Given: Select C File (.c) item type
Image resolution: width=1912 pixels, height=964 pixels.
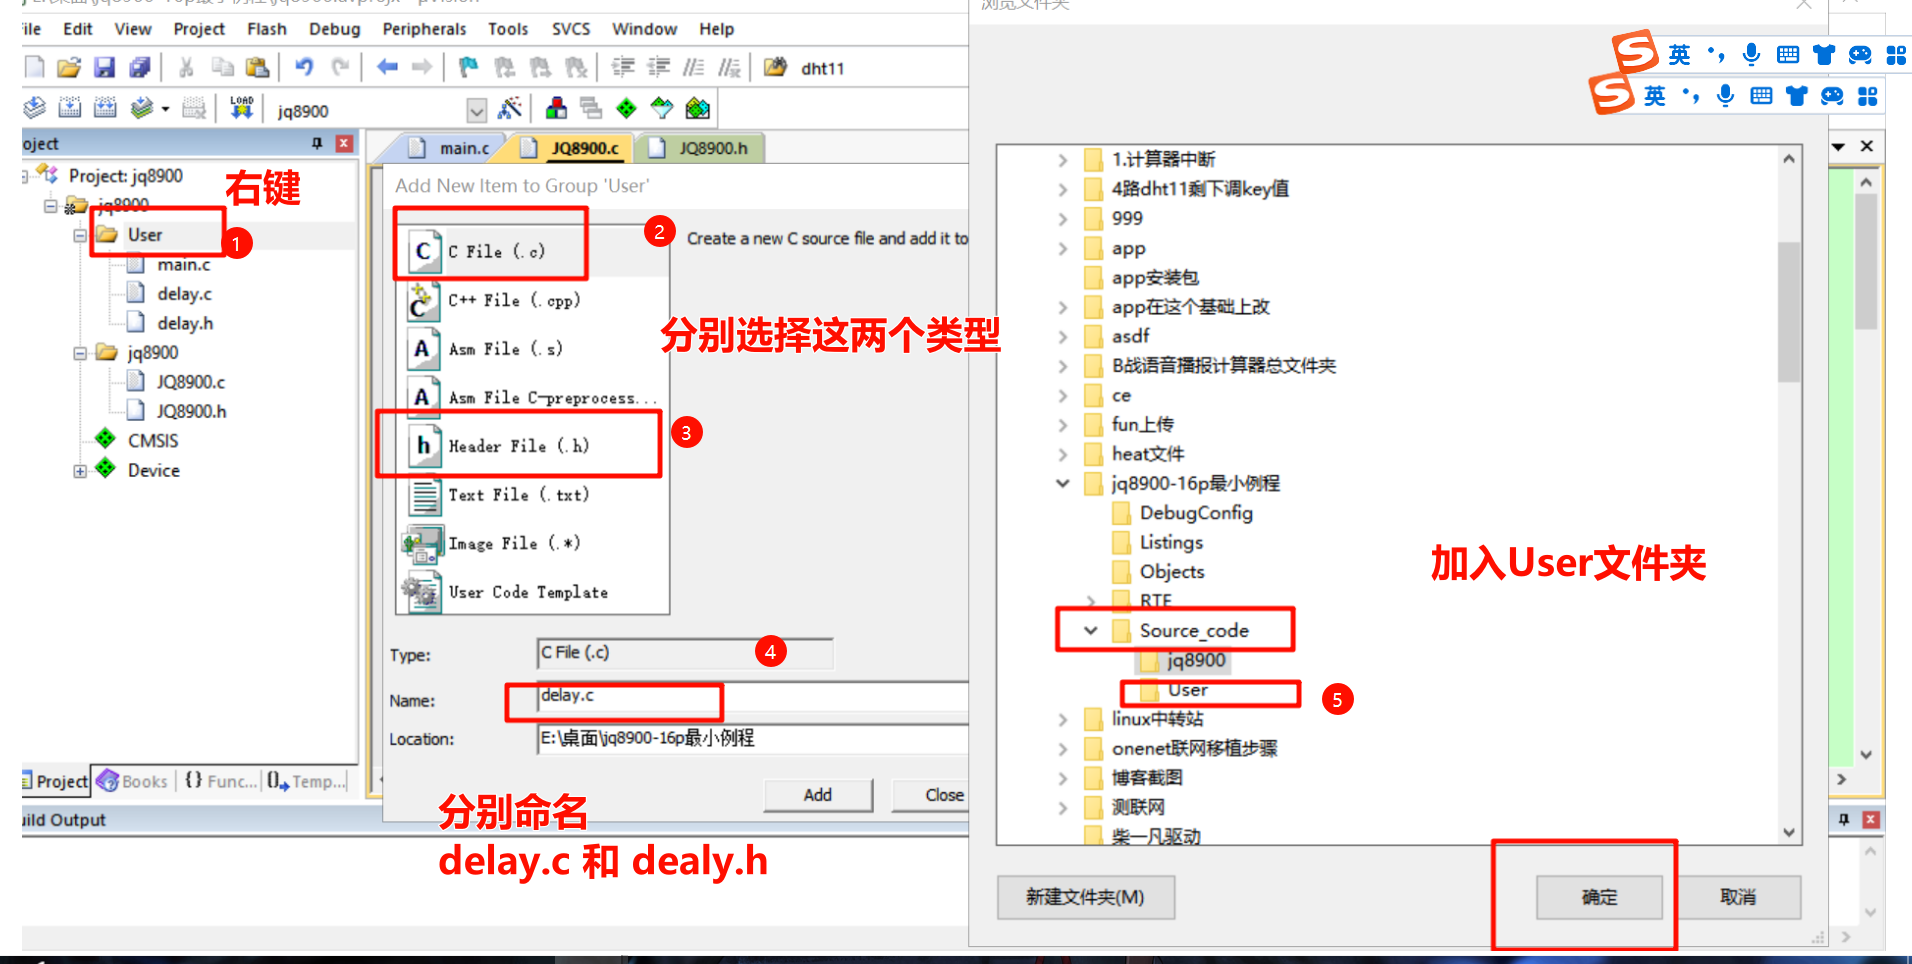Looking at the screenshot, I should click(535, 251).
